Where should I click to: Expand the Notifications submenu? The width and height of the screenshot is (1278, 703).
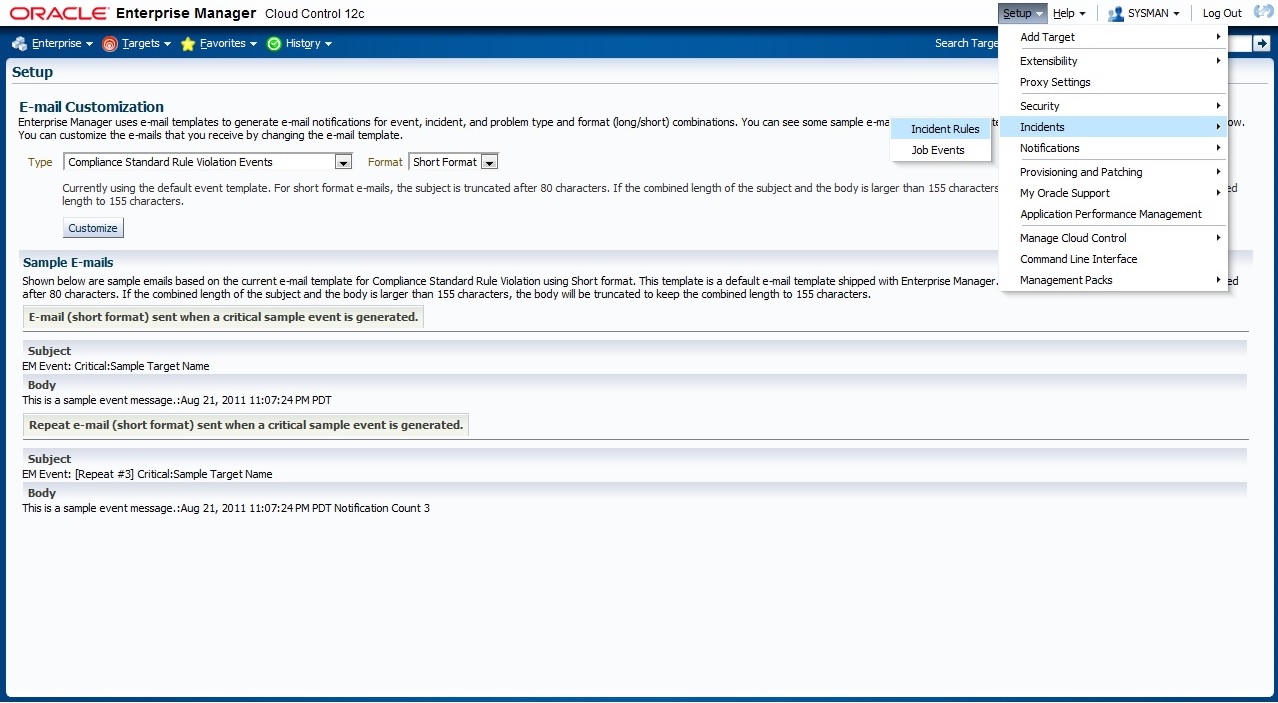point(1049,148)
